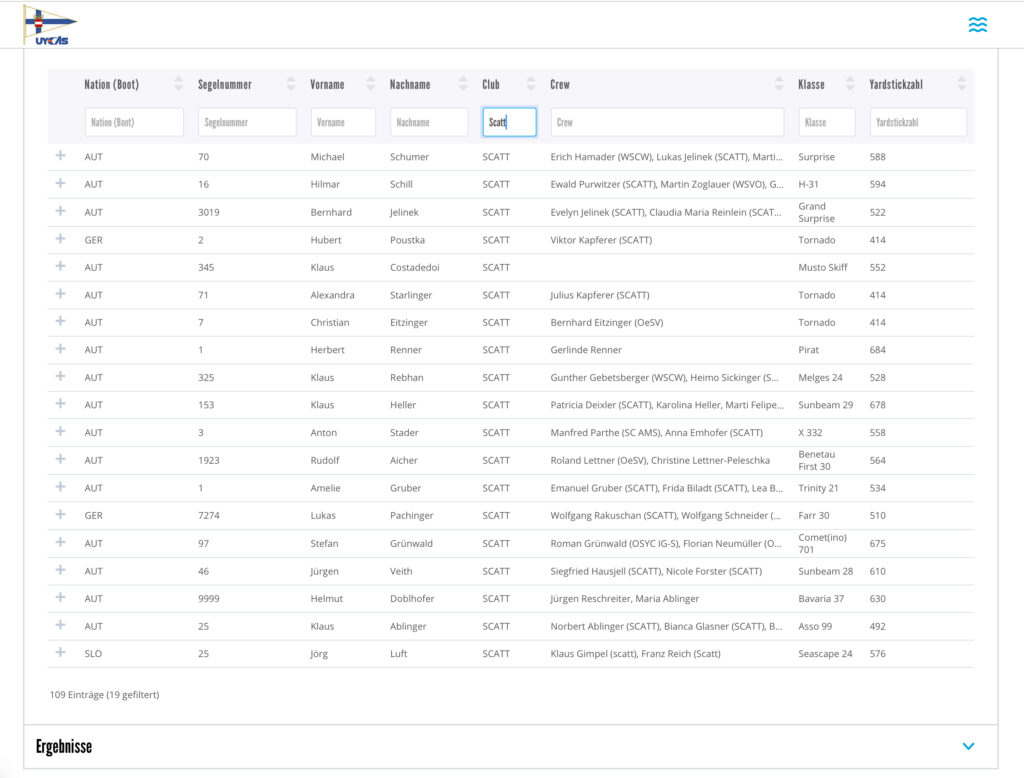
Task: Sort by Club column arrows
Action: [531, 84]
